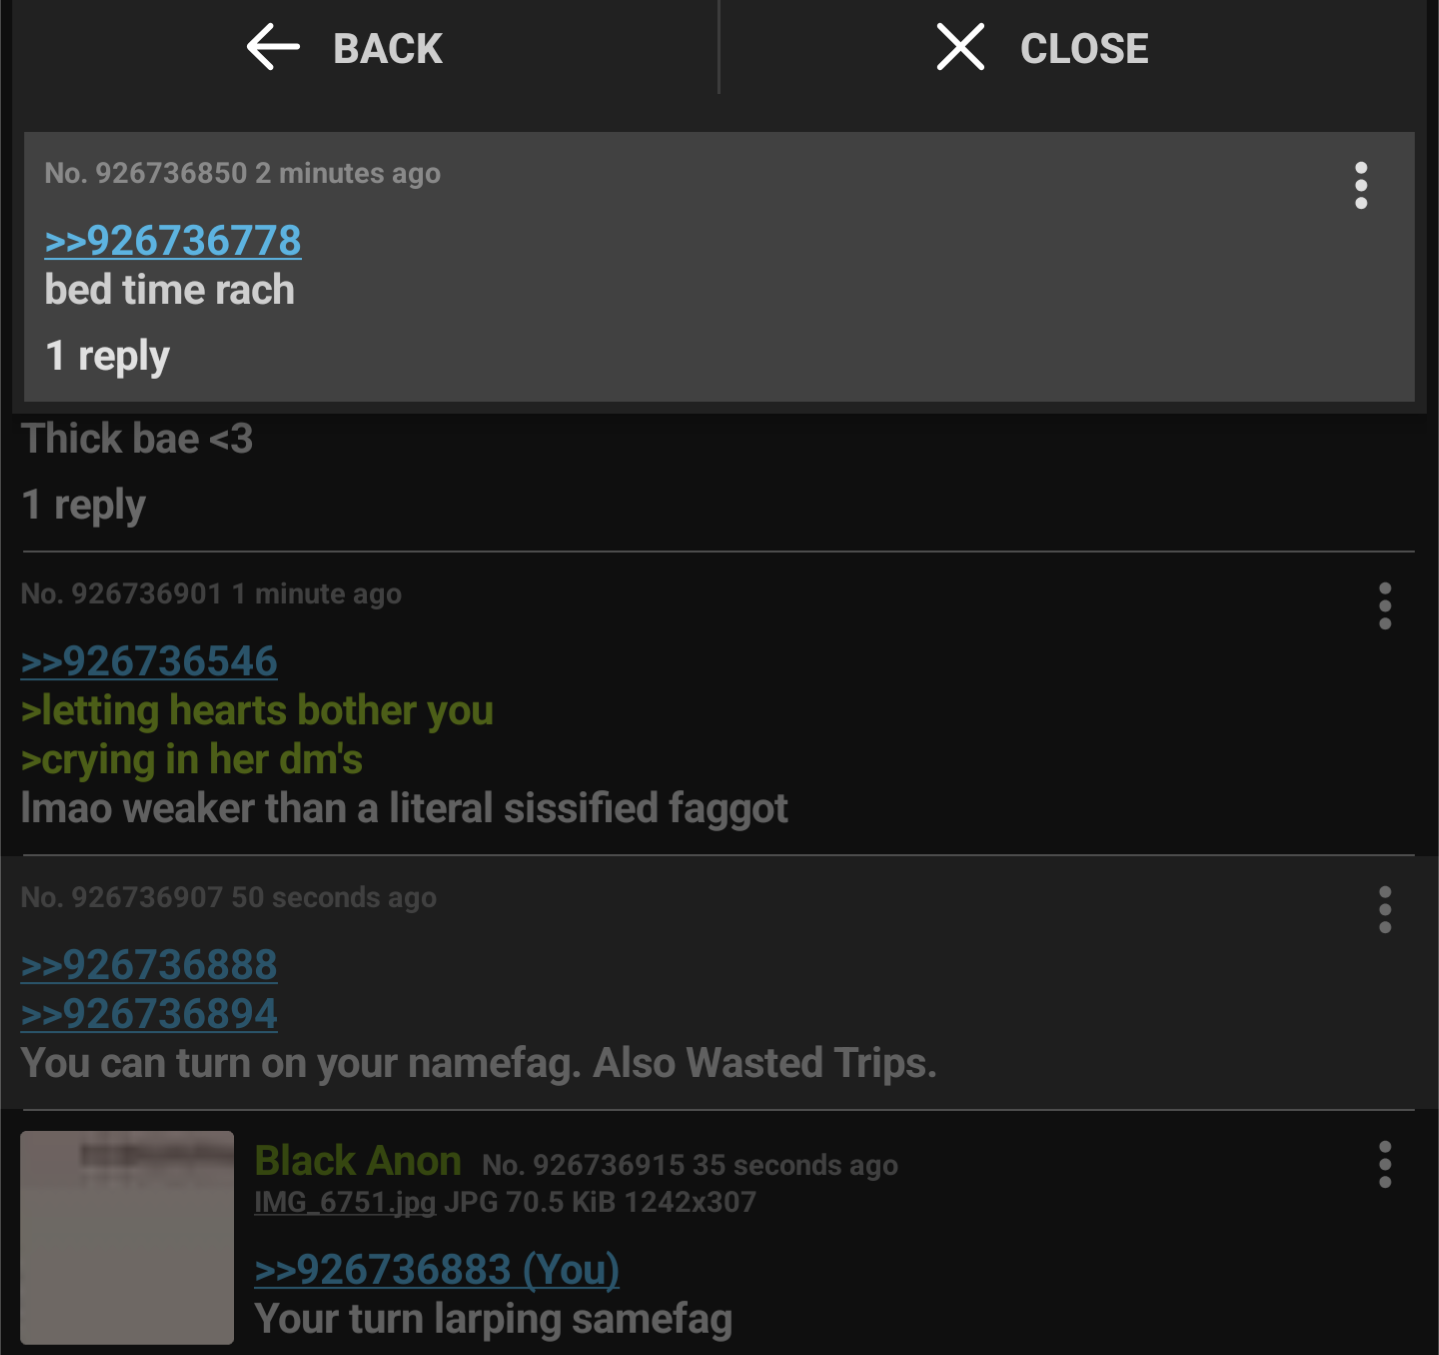Follow quote link >>926736894
This screenshot has width=1439, height=1355.
[149, 1014]
